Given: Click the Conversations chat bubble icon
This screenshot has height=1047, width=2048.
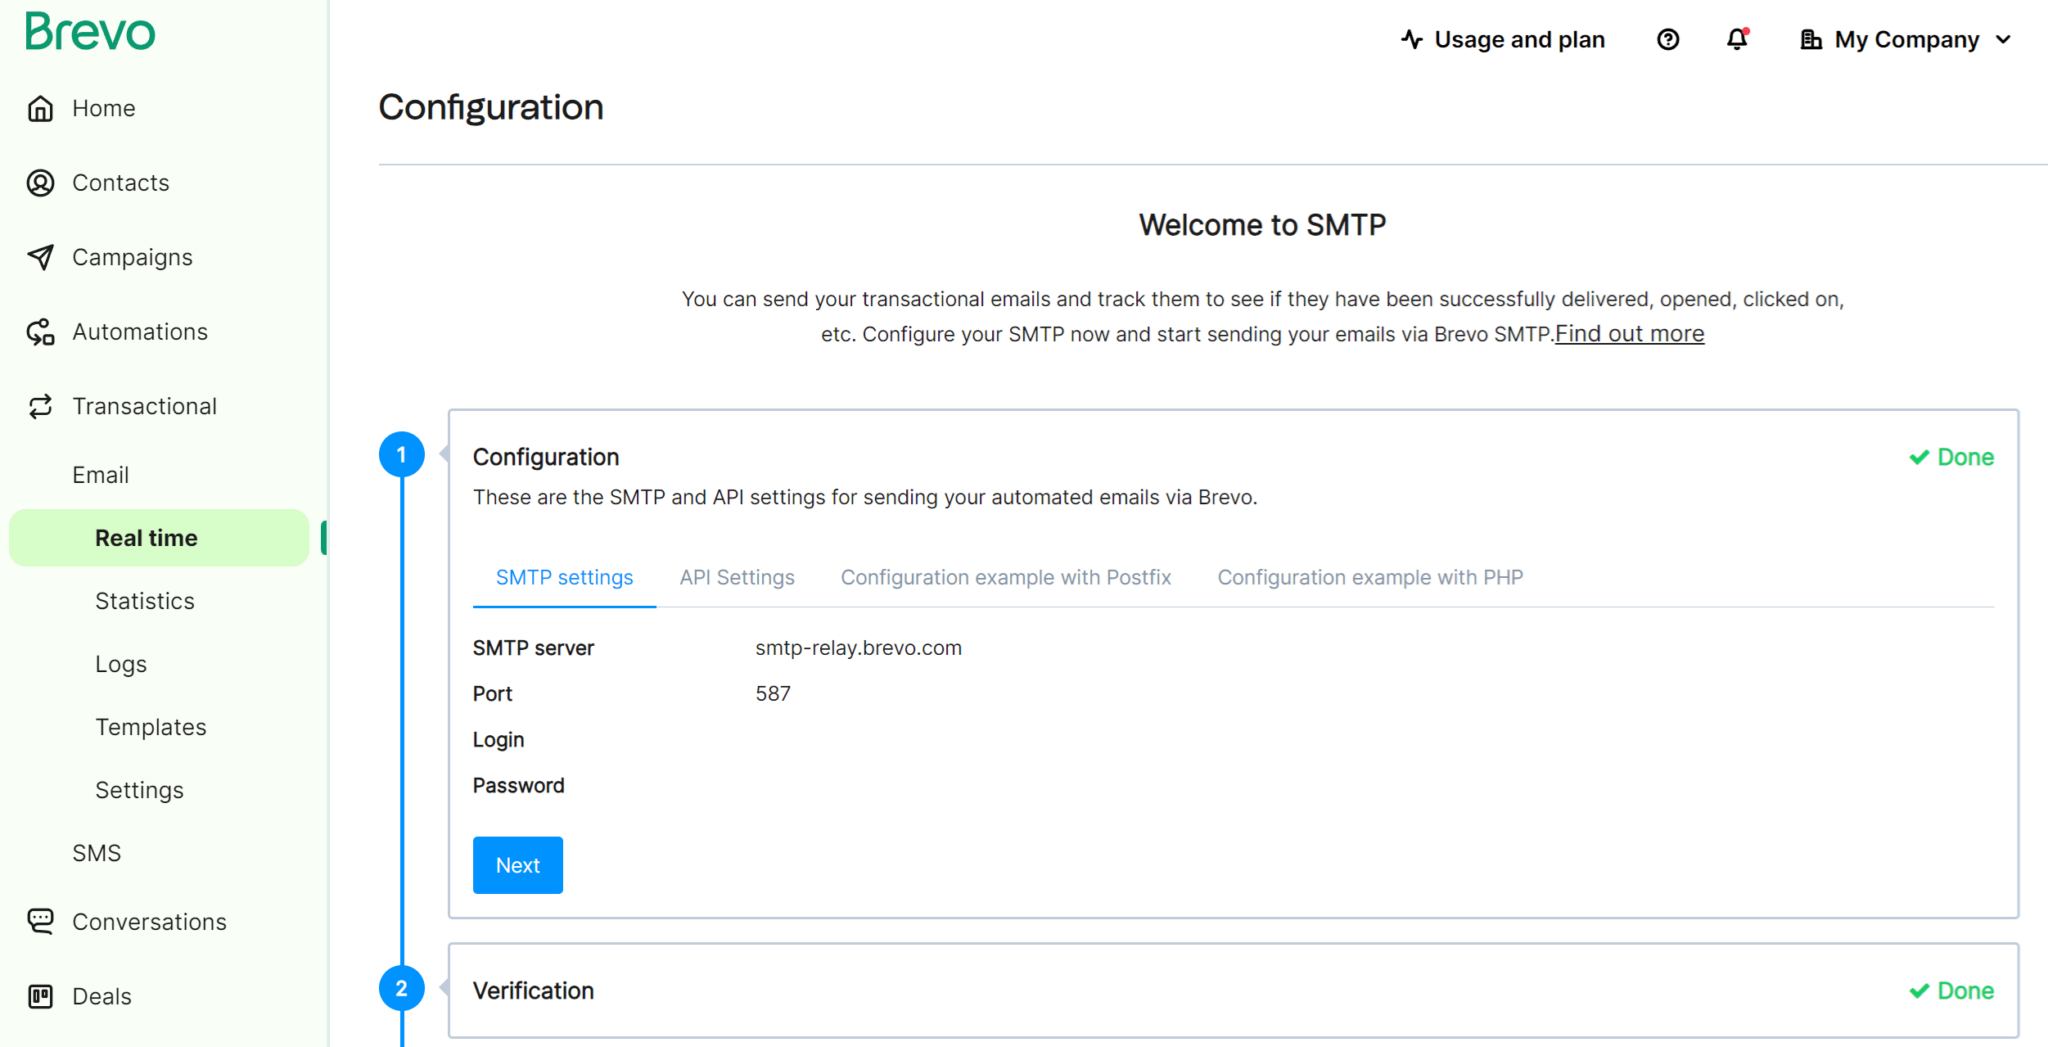Looking at the screenshot, I should click(x=40, y=921).
